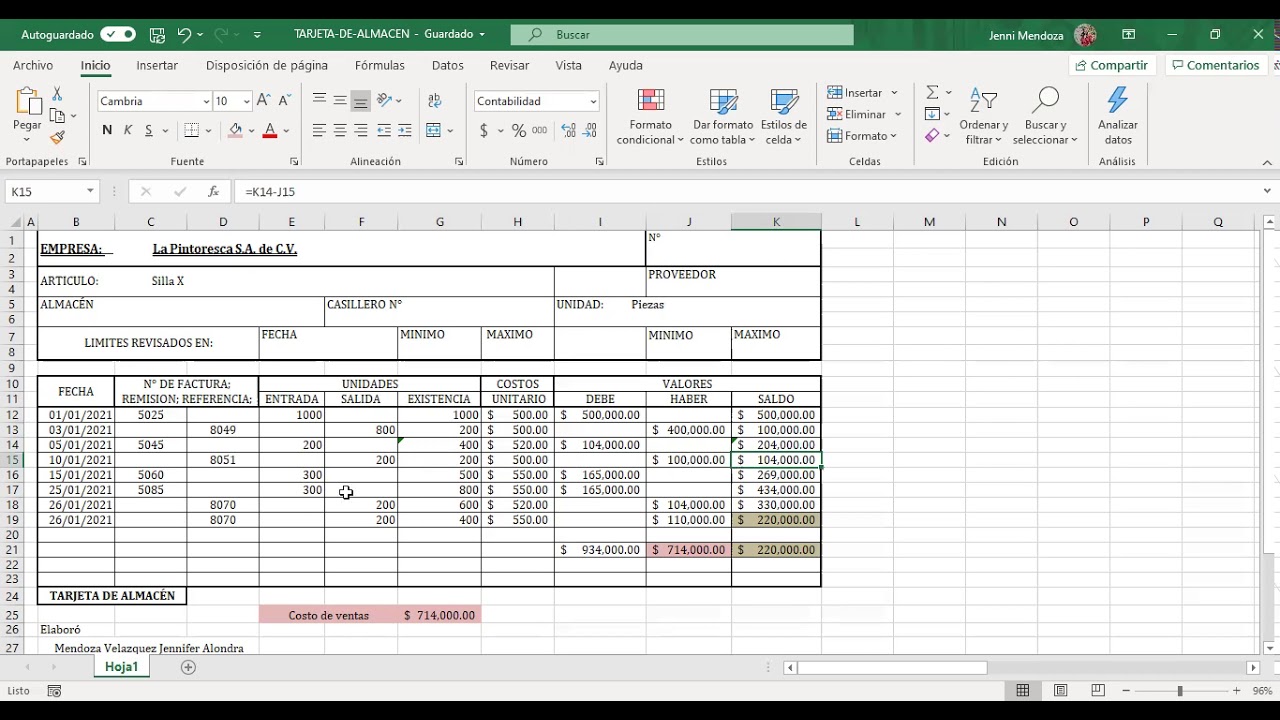Open font color dropdown arrow

click(x=286, y=131)
